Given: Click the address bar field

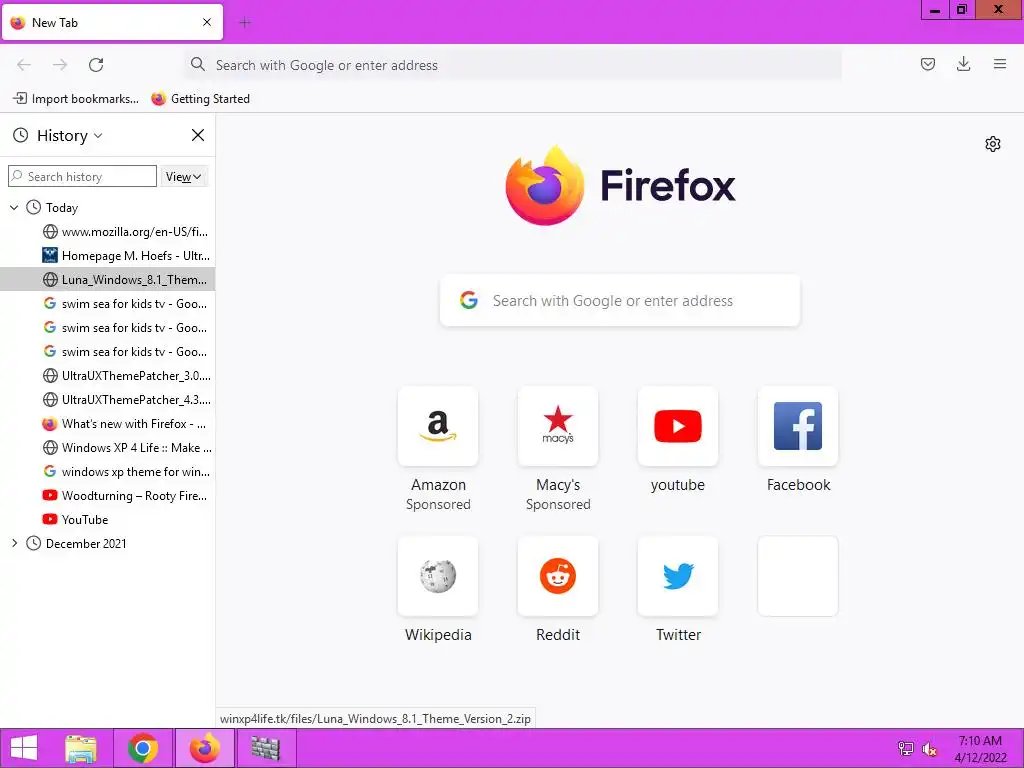Looking at the screenshot, I should (513, 65).
